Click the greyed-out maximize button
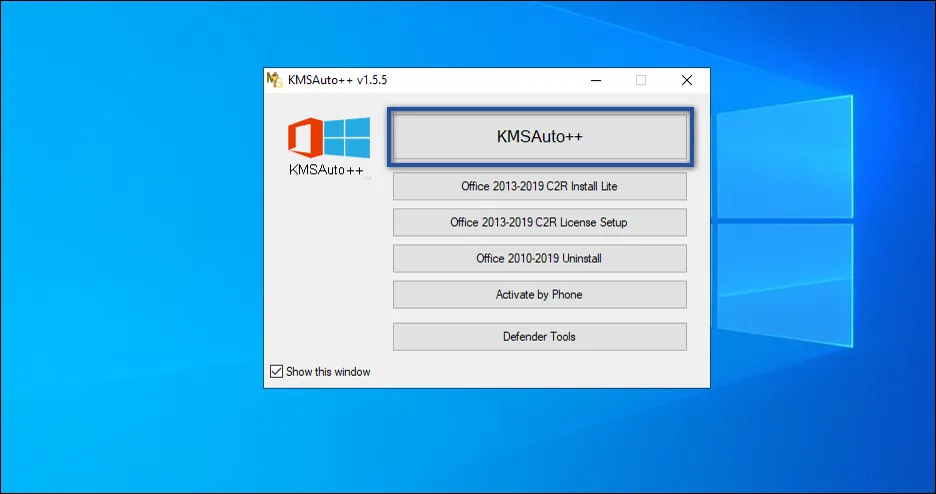This screenshot has height=494, width=936. point(641,80)
